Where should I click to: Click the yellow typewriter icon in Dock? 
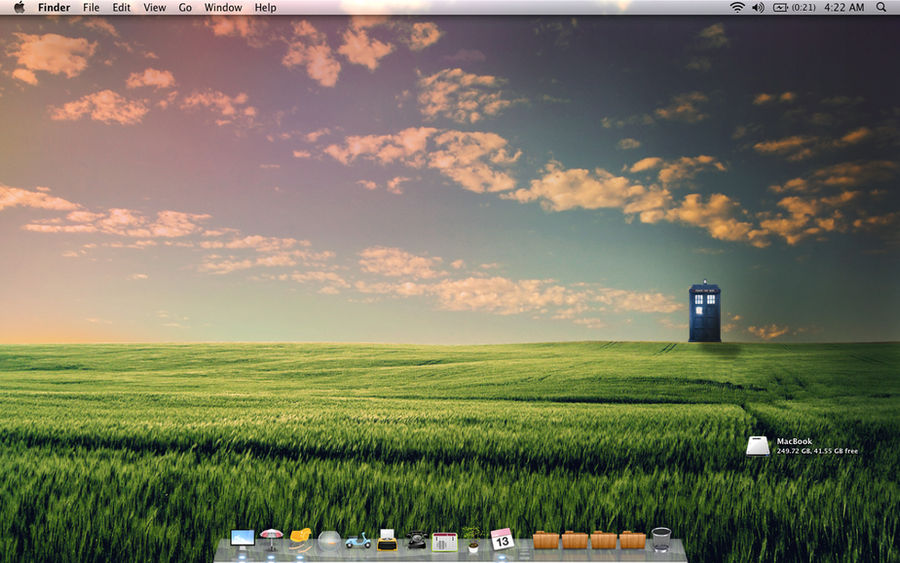[387, 540]
